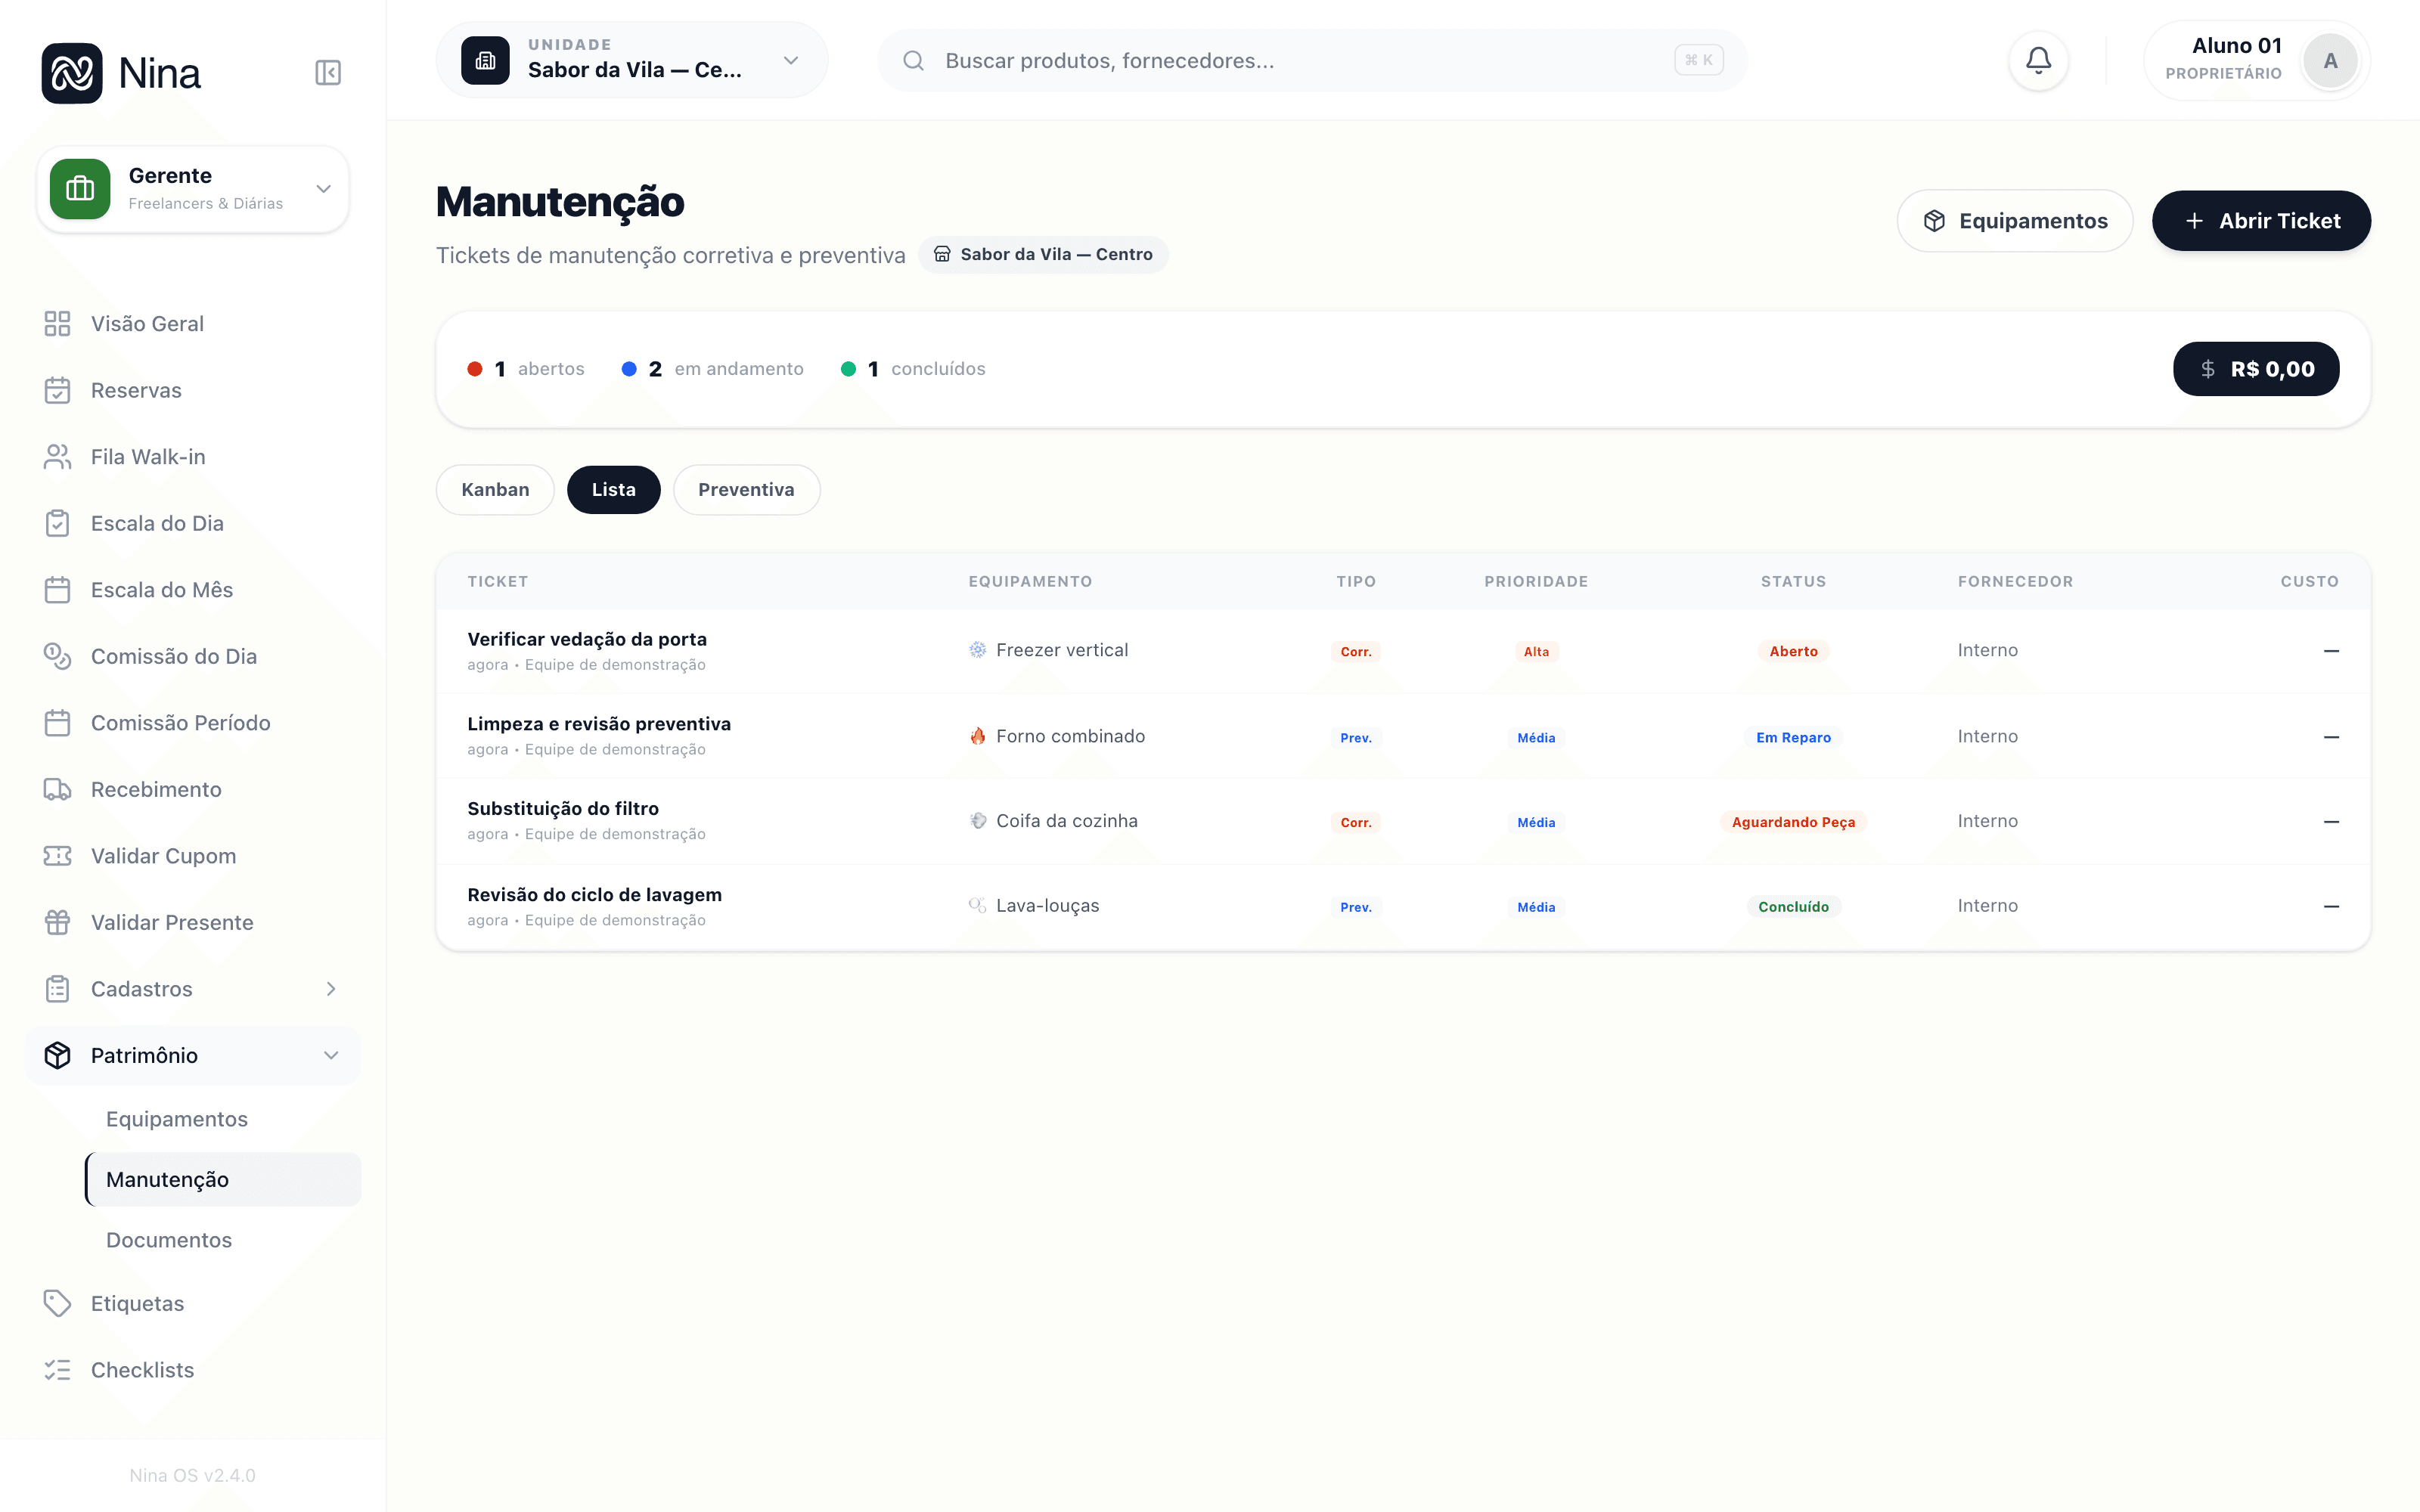Click the Prioridade column header
The image size is (2420, 1512).
1536,582
